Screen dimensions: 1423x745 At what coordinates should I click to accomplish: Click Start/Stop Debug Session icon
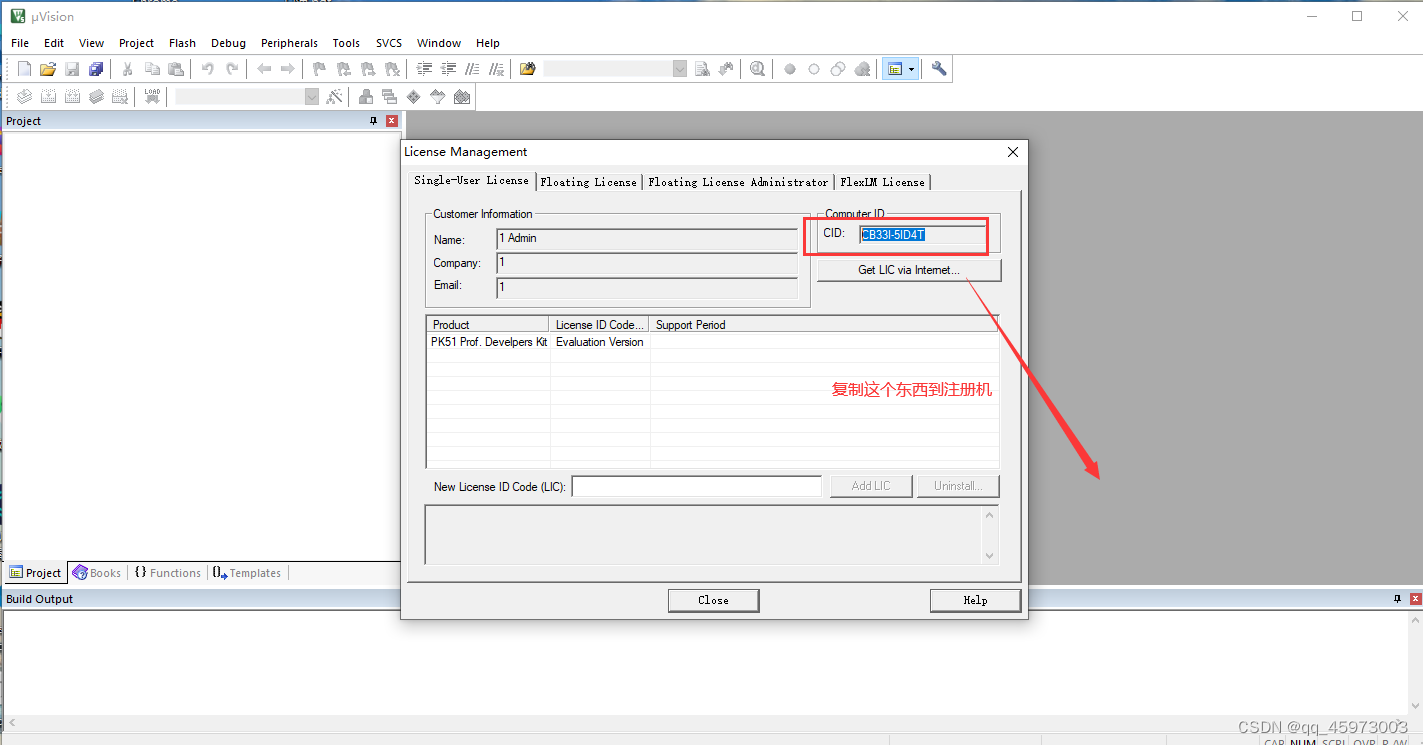point(758,69)
